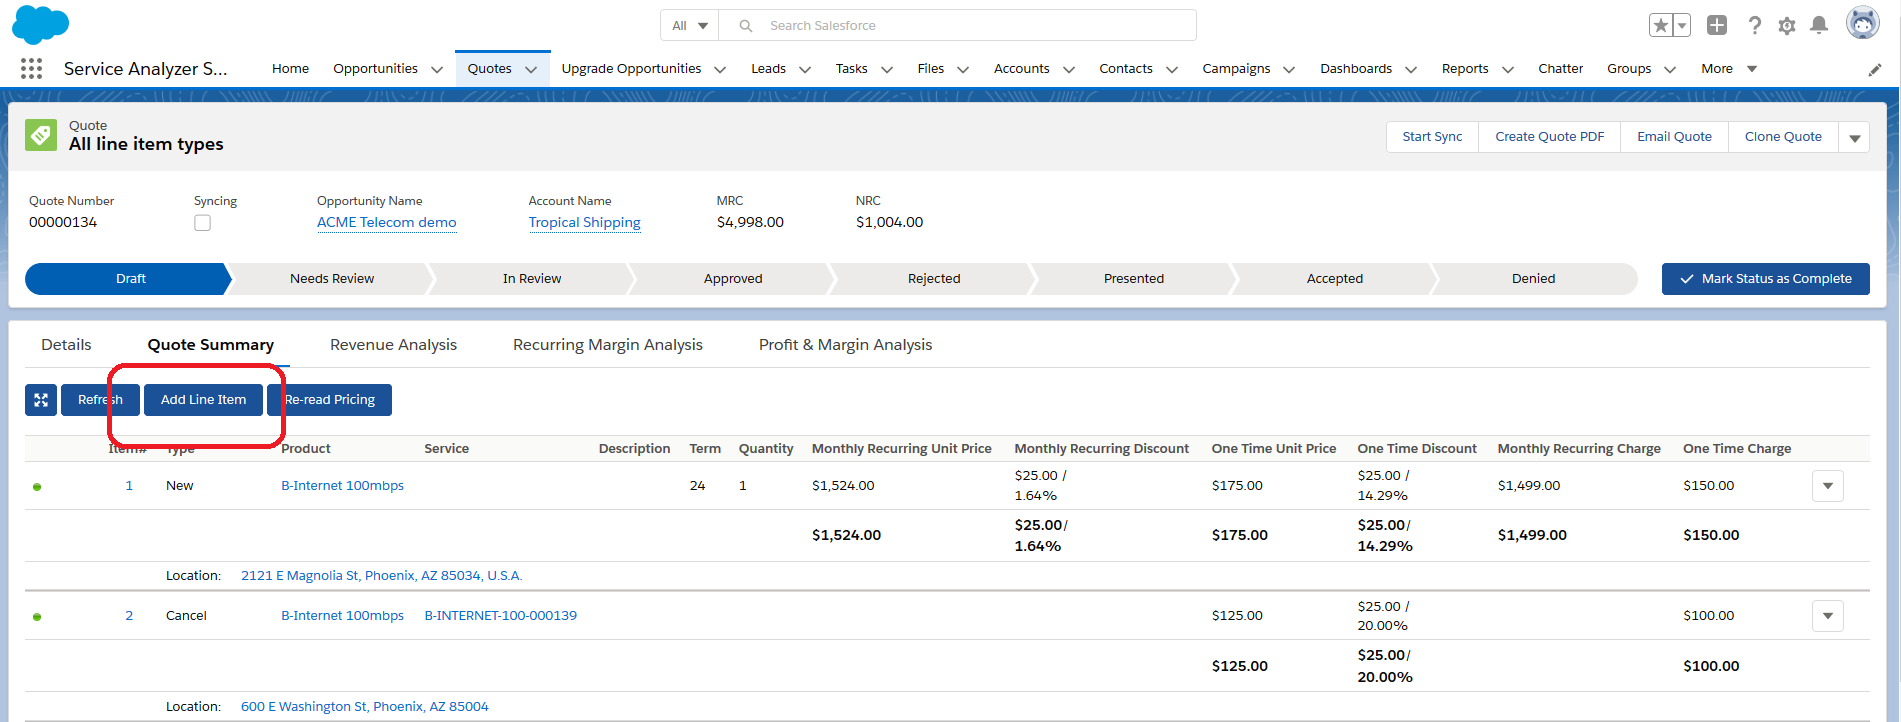Open B-INTERNET-100-000139 service link
Screen dimensions: 1901x722
click(500, 616)
